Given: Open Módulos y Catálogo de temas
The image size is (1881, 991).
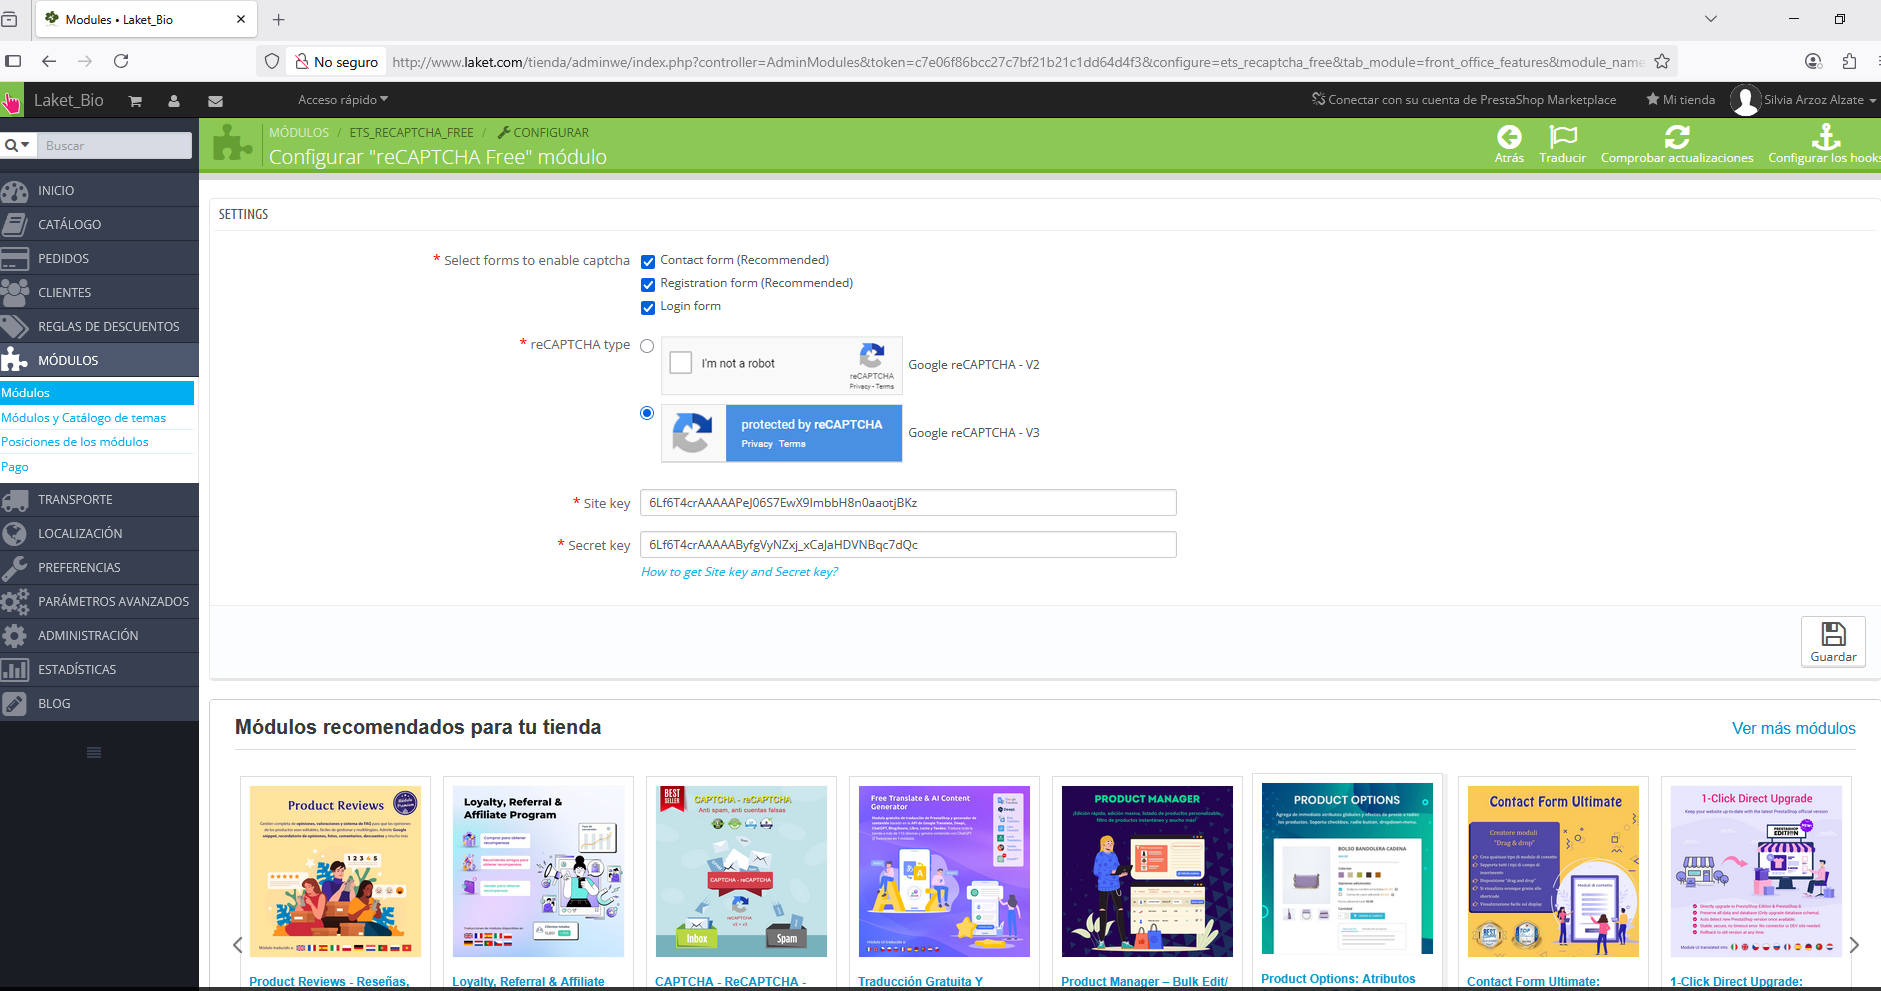Looking at the screenshot, I should 84,418.
